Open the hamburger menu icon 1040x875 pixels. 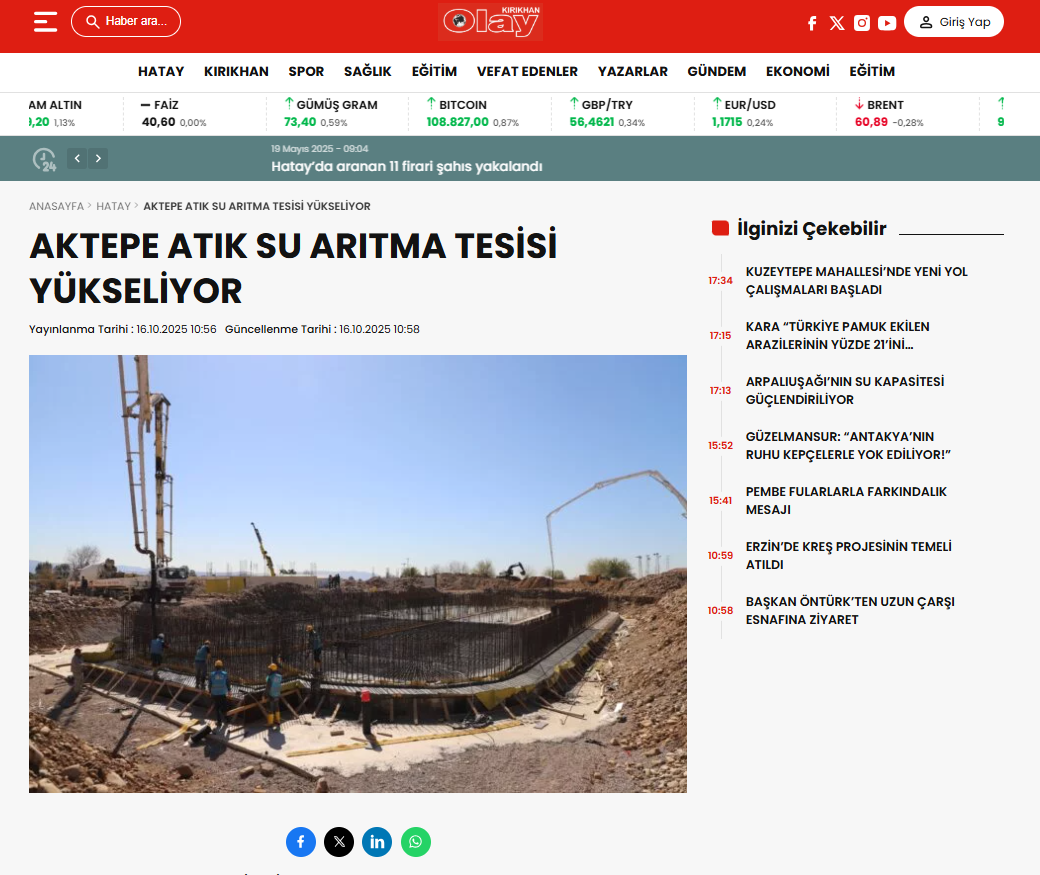[45, 22]
